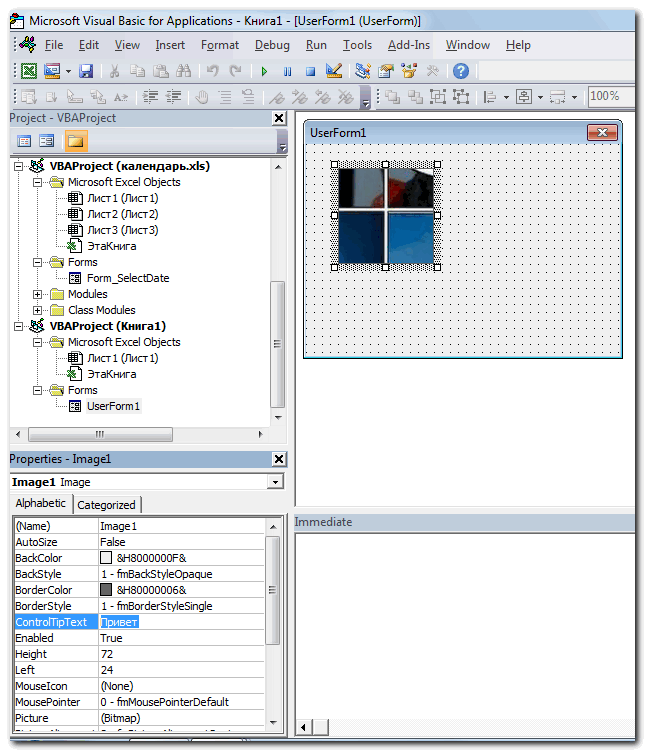This screenshot has width=646, height=752.
Task: Open the Image1 object selector dropdown
Action: pos(275,482)
